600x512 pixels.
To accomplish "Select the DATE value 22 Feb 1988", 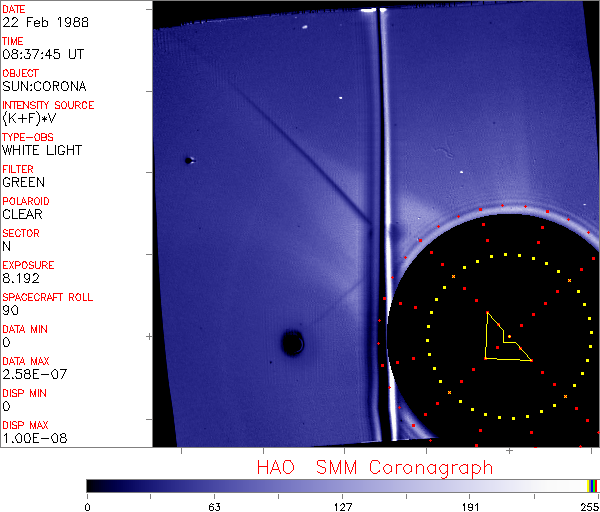I will (x=37, y=23).
